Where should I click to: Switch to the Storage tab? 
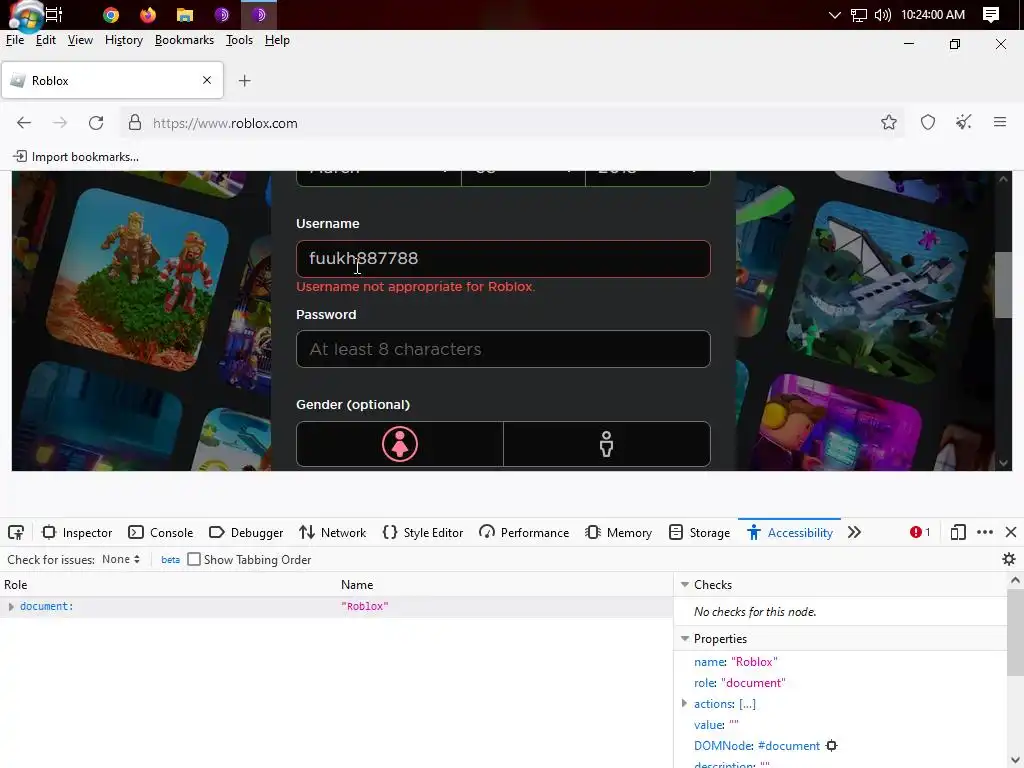pyautogui.click(x=699, y=532)
